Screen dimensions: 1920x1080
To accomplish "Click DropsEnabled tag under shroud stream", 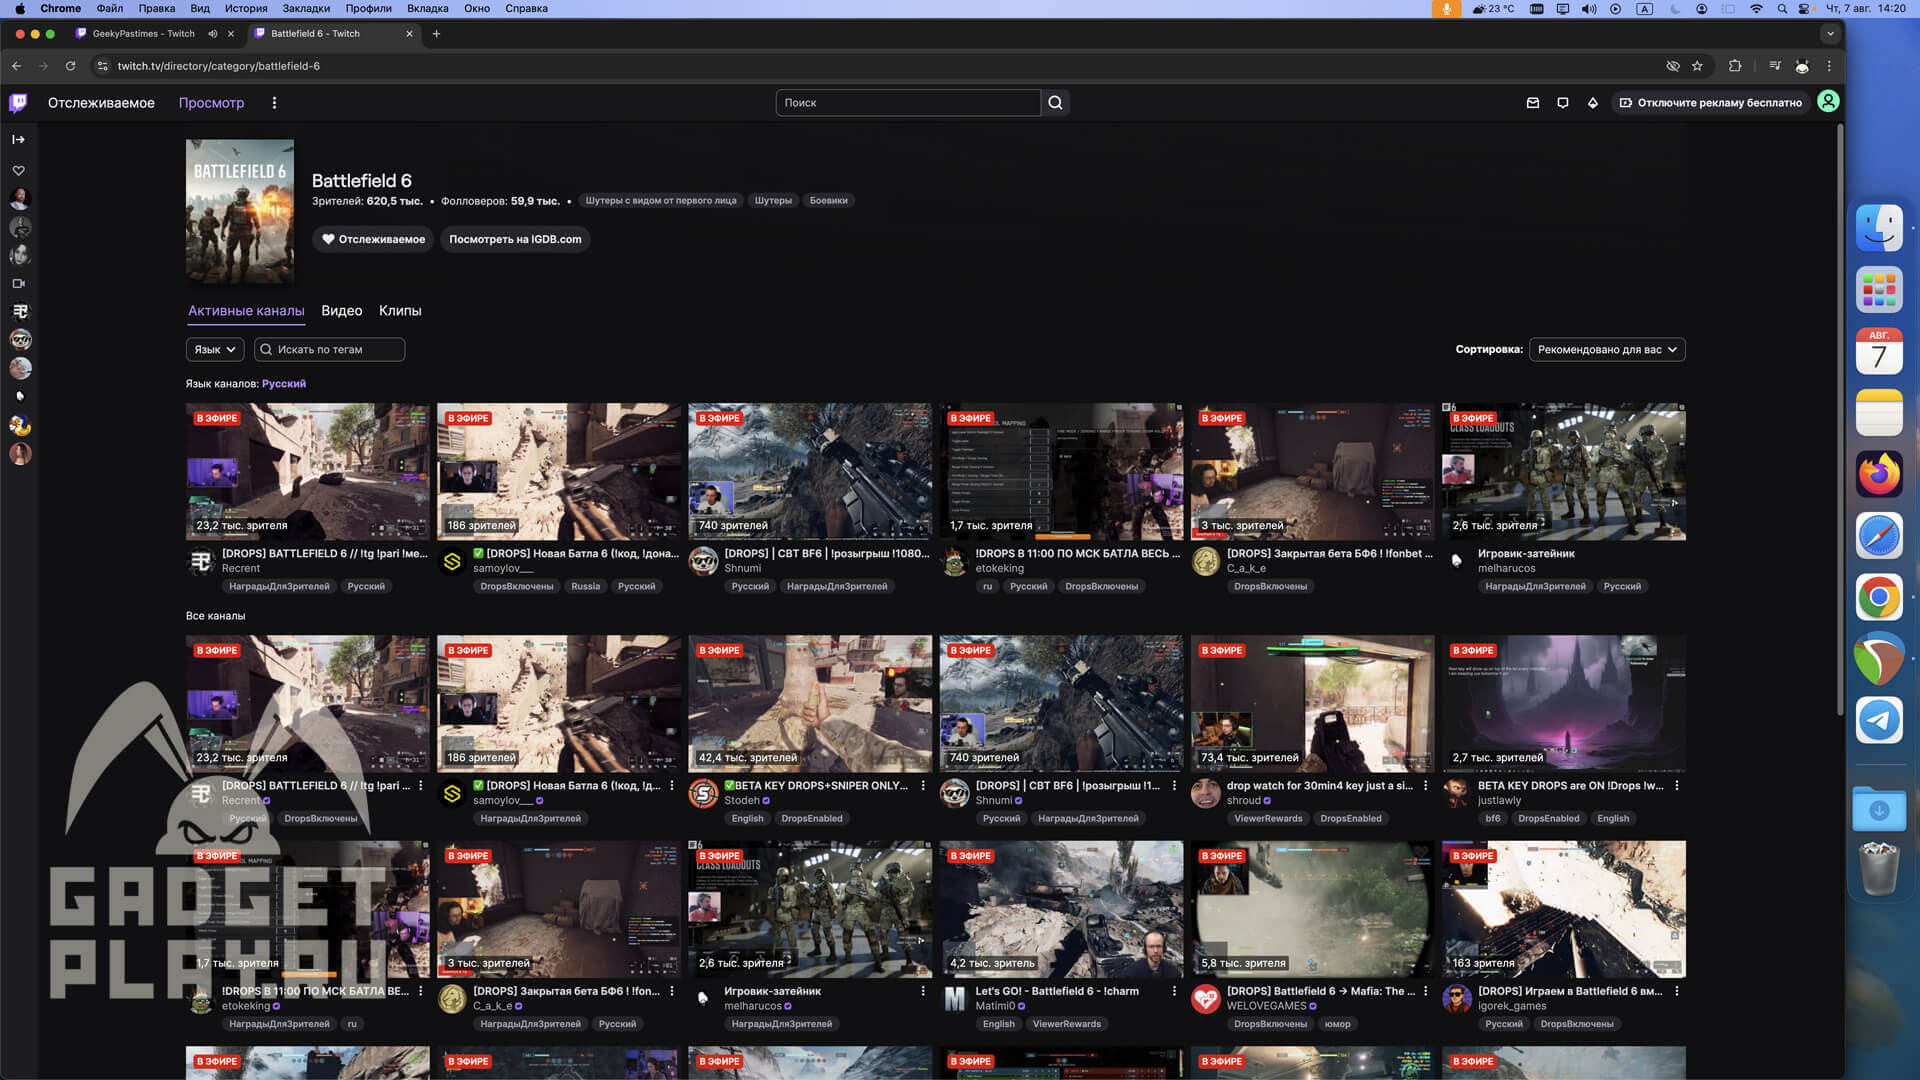I will [x=1351, y=819].
